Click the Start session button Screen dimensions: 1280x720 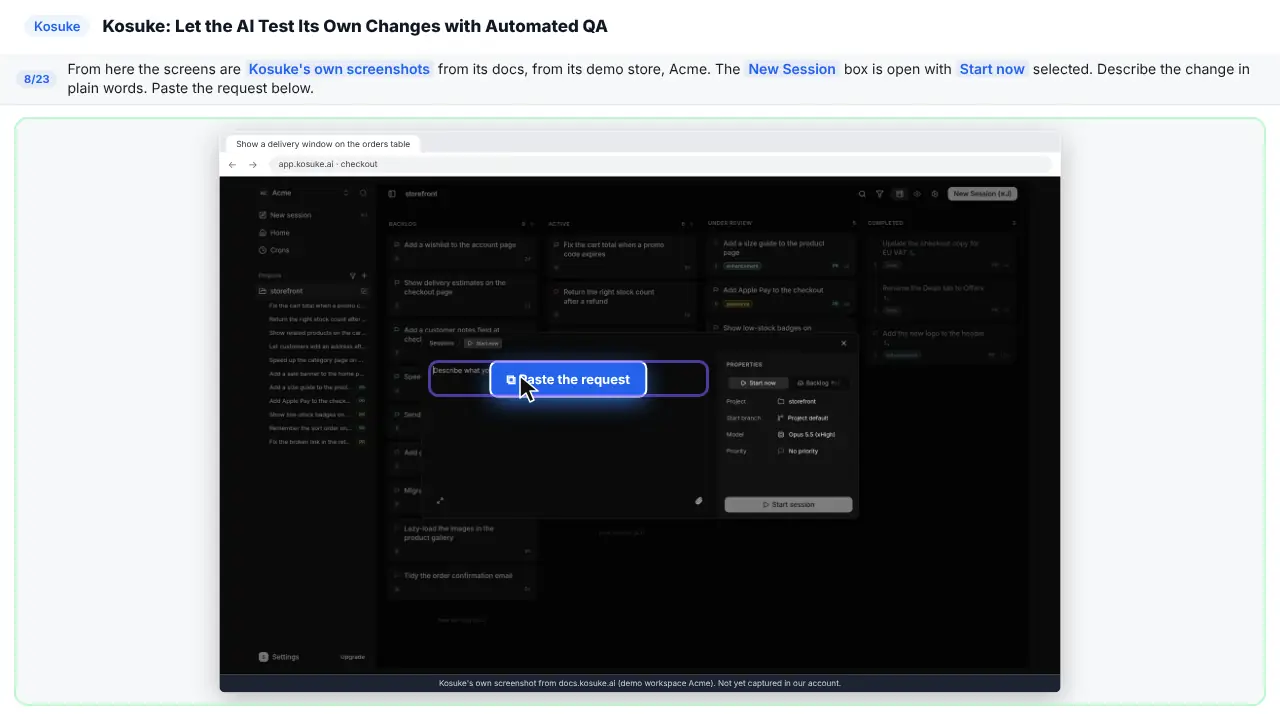788,505
